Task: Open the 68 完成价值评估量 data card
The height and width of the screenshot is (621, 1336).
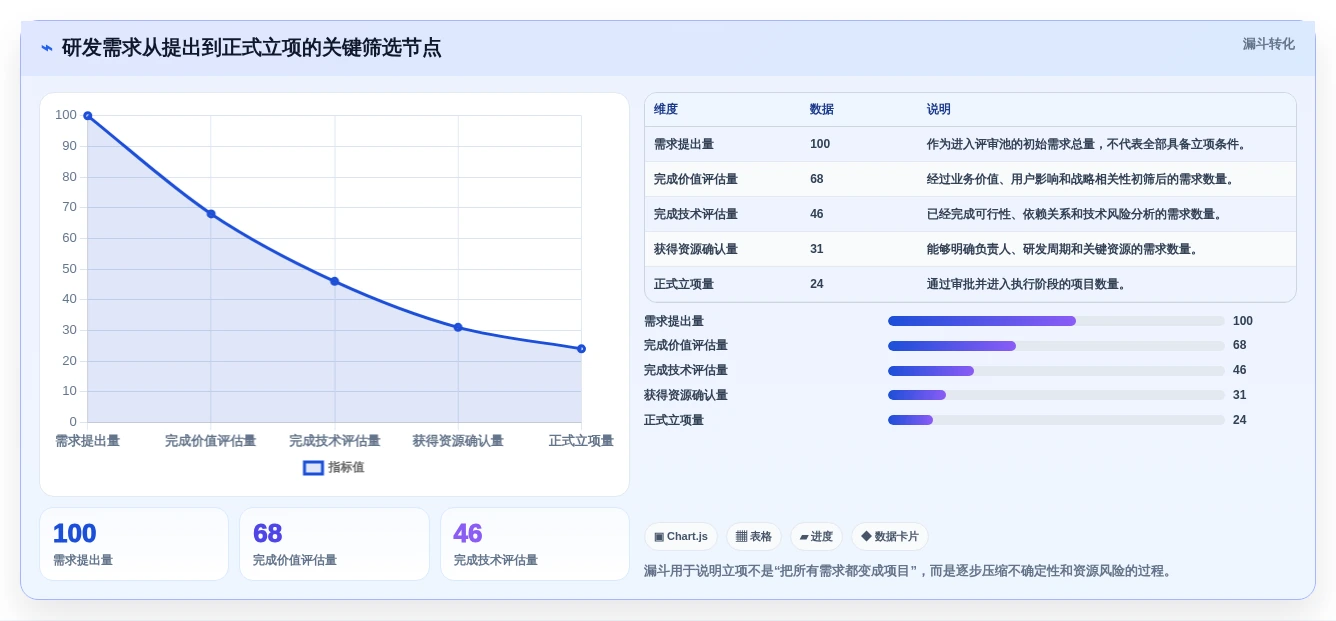Action: pyautogui.click(x=334, y=544)
